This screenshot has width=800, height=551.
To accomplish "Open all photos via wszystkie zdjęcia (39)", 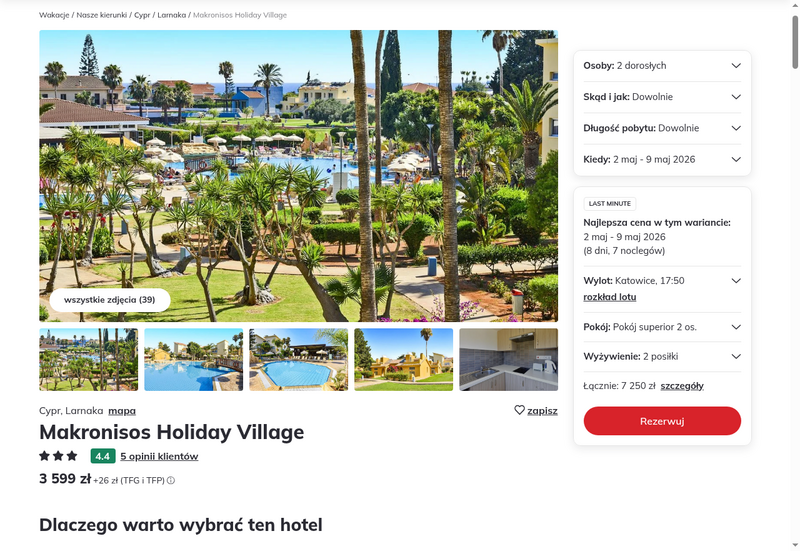I will [x=110, y=300].
